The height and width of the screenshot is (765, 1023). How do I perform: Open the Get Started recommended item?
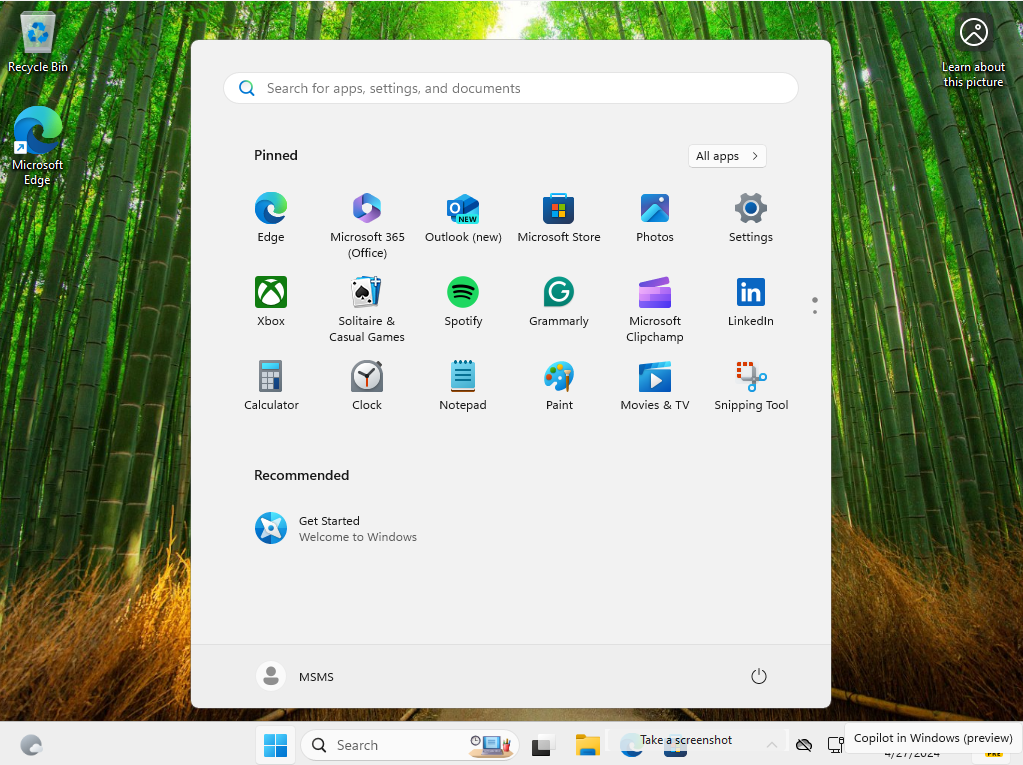[x=335, y=528]
